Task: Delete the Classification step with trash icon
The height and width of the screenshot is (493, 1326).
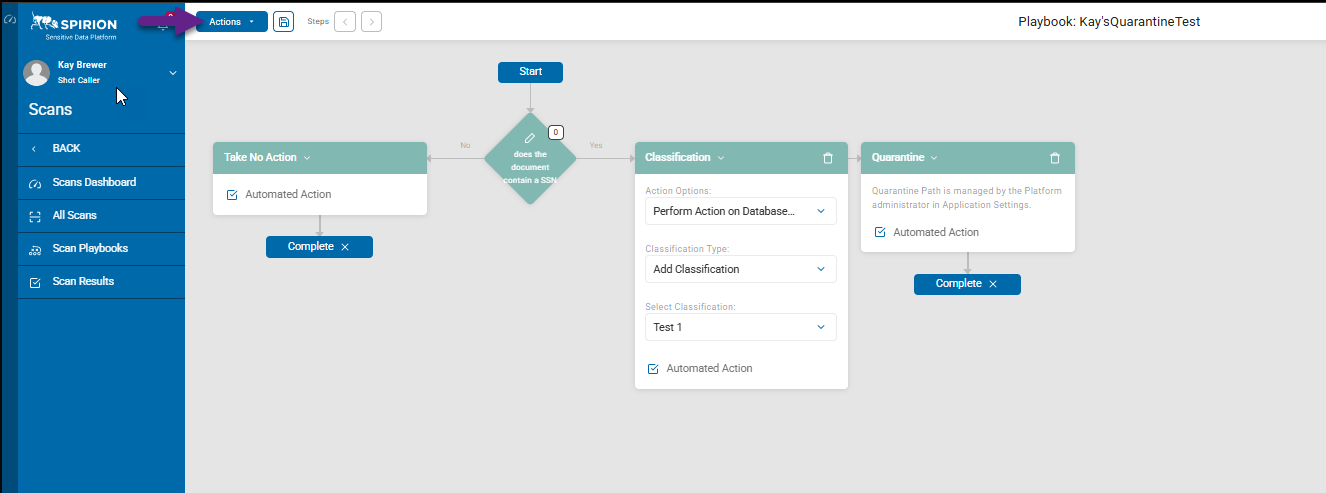Action: (x=827, y=158)
